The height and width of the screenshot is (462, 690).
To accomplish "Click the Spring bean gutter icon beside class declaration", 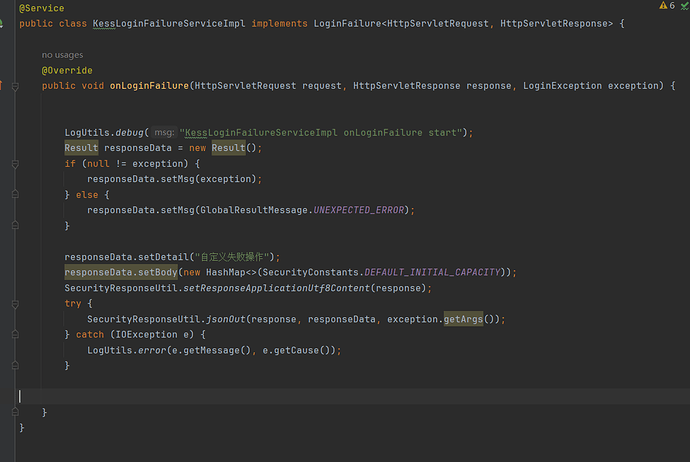I will pos(3,21).
